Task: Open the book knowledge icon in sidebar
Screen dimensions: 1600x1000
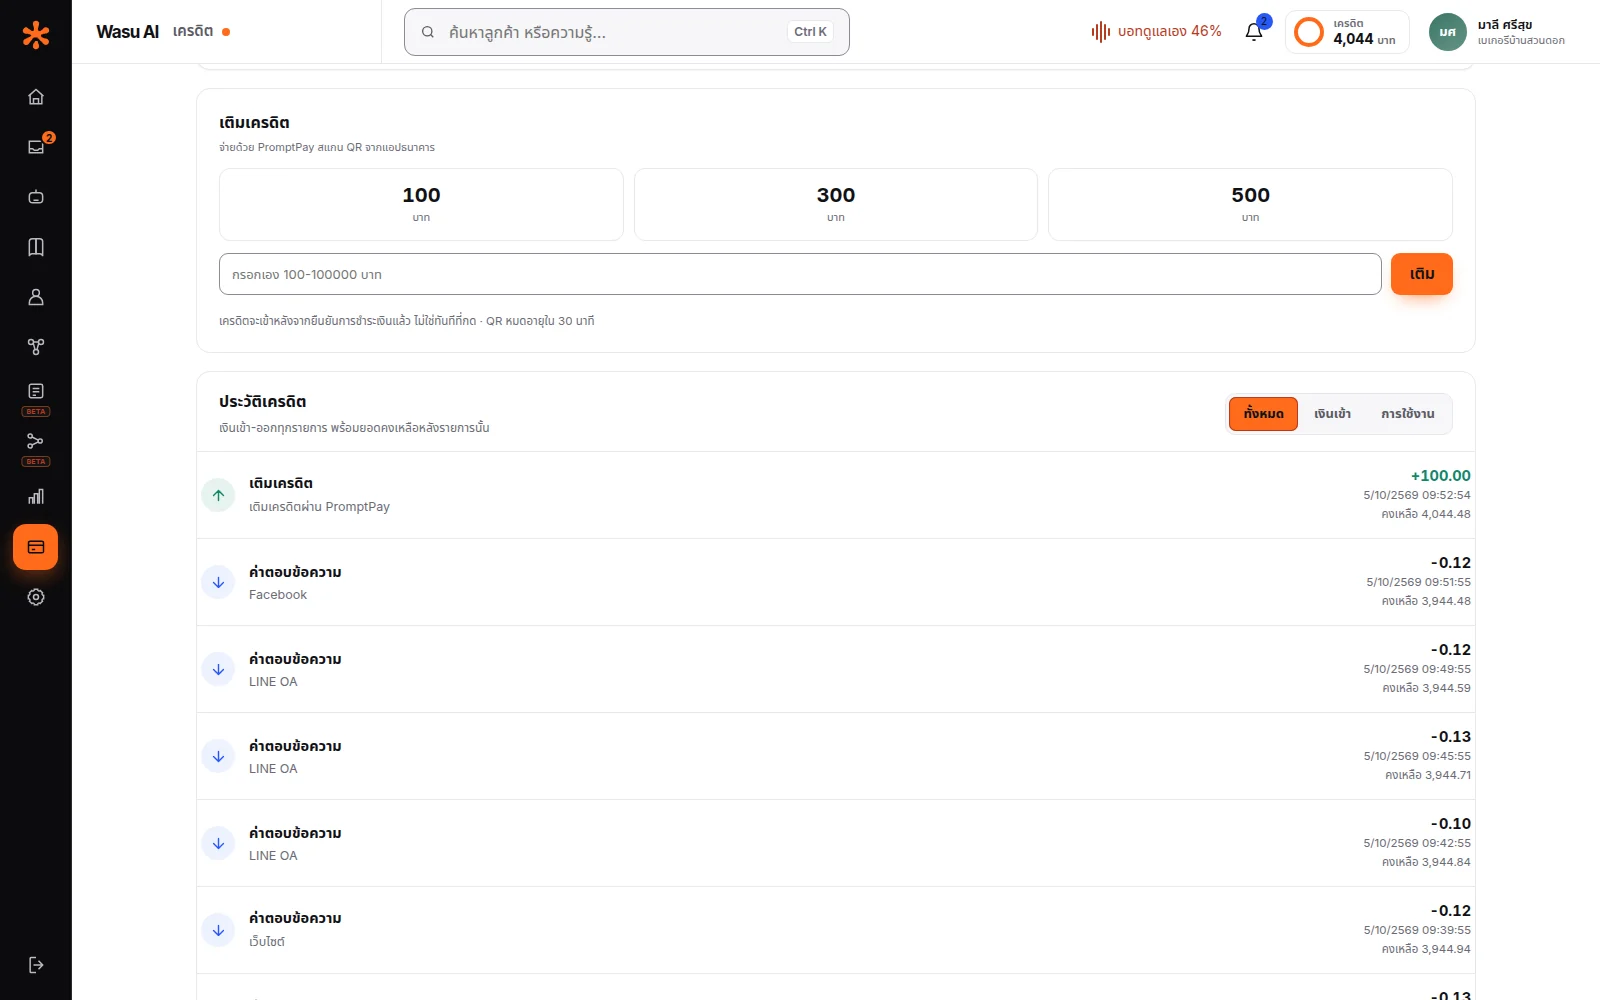Action: pyautogui.click(x=36, y=247)
